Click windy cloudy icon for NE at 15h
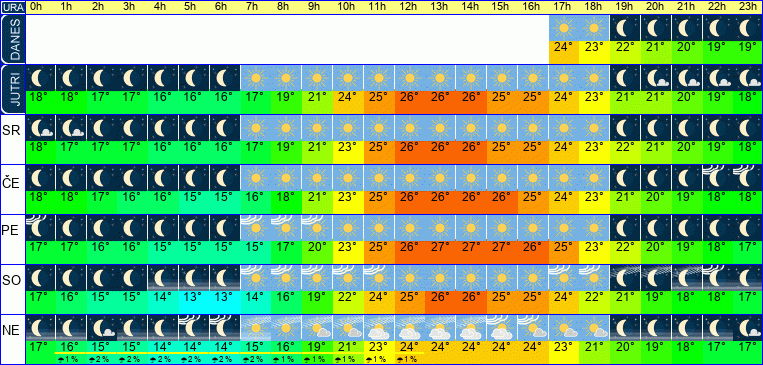The height and width of the screenshot is (365, 763). 502,328
